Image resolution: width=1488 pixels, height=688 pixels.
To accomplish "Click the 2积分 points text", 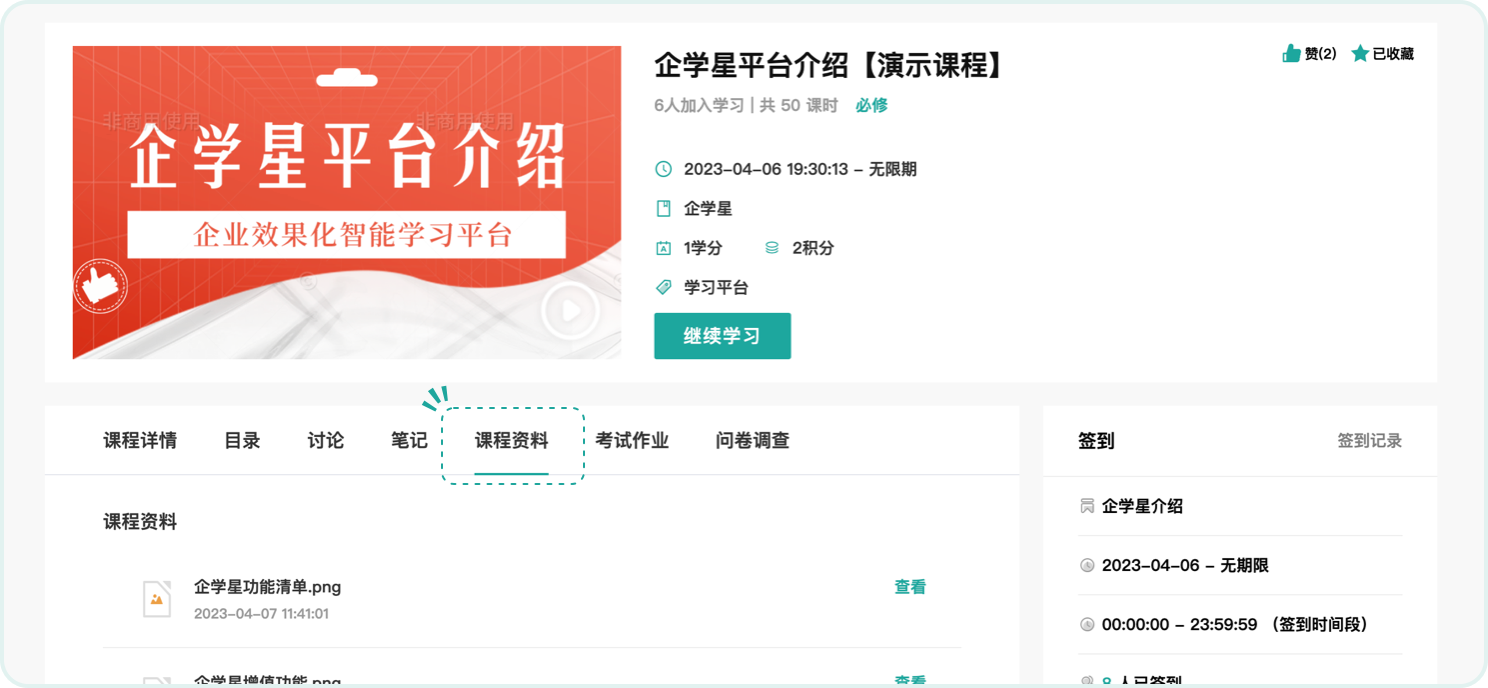I will [813, 248].
